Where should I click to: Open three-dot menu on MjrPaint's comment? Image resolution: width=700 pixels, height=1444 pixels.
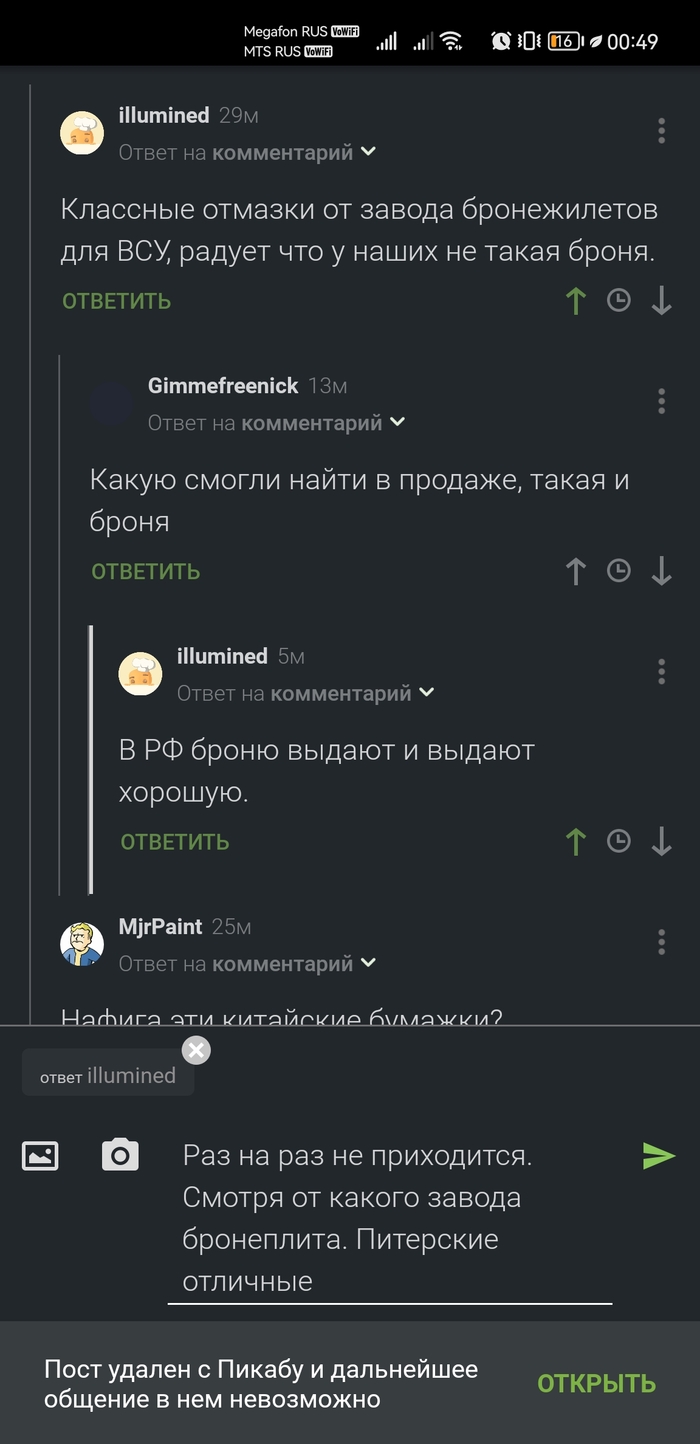[x=661, y=941]
